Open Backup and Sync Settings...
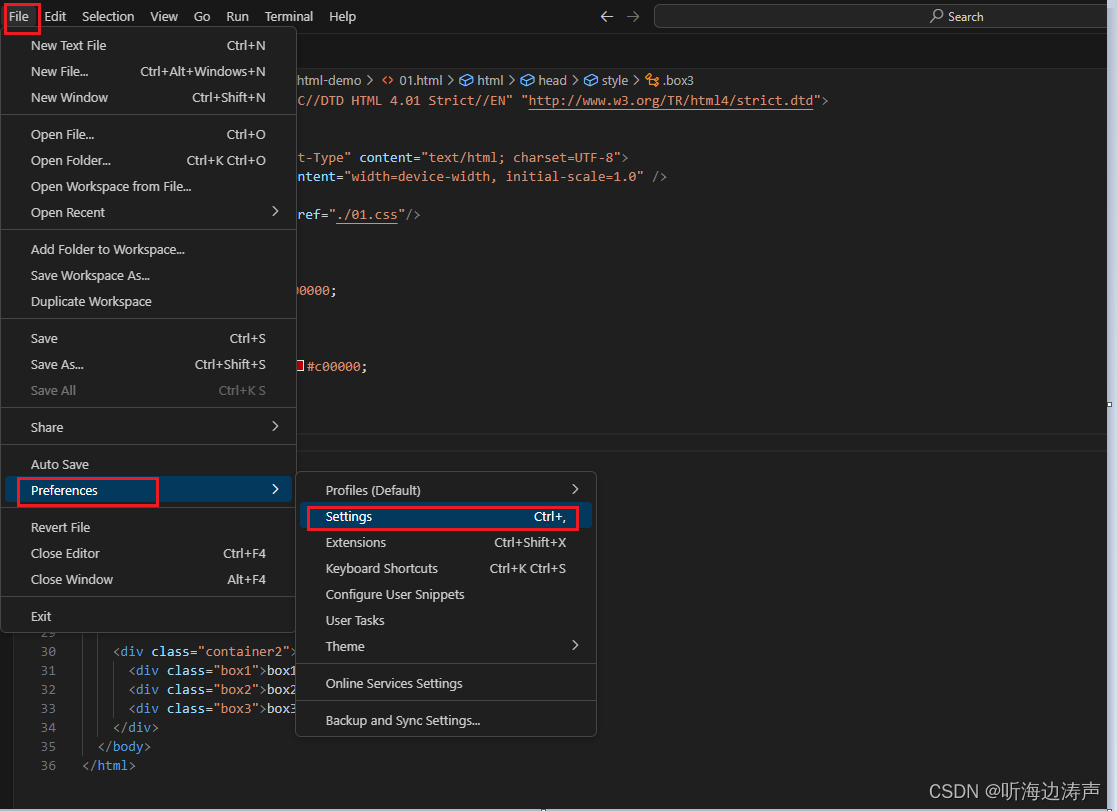The height and width of the screenshot is (811, 1117). [x=446, y=720]
